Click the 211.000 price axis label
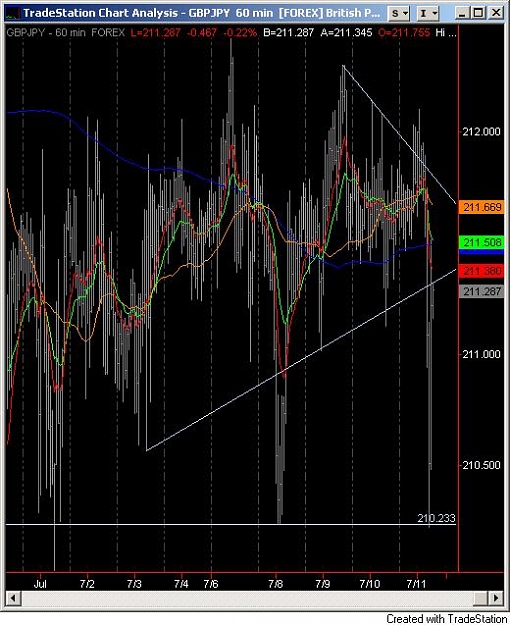Image resolution: width=510 pixels, height=625 pixels. pyautogui.click(x=481, y=354)
